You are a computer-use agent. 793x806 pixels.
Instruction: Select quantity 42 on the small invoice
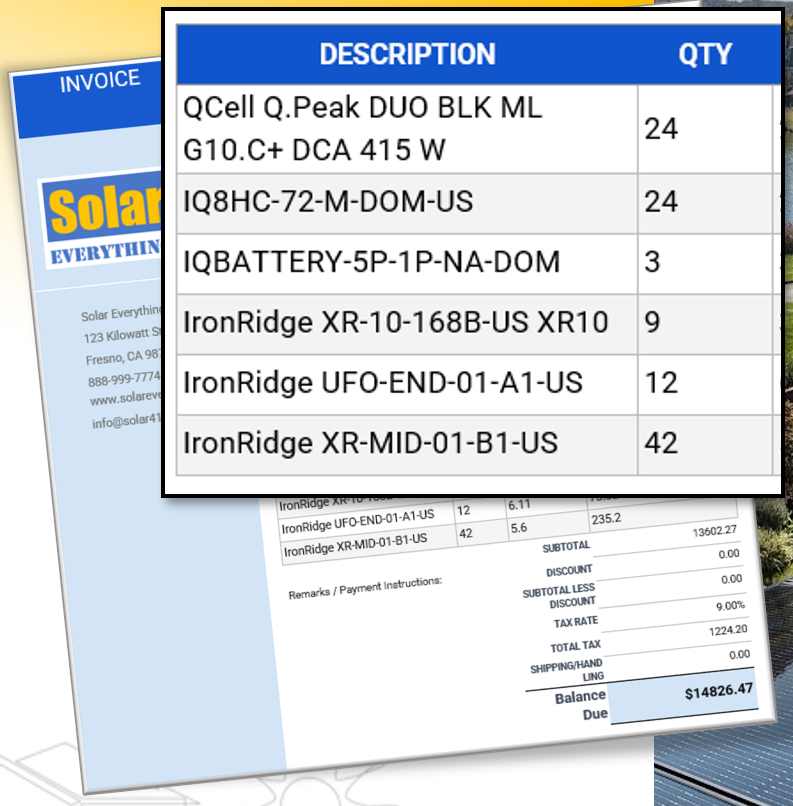tap(466, 534)
